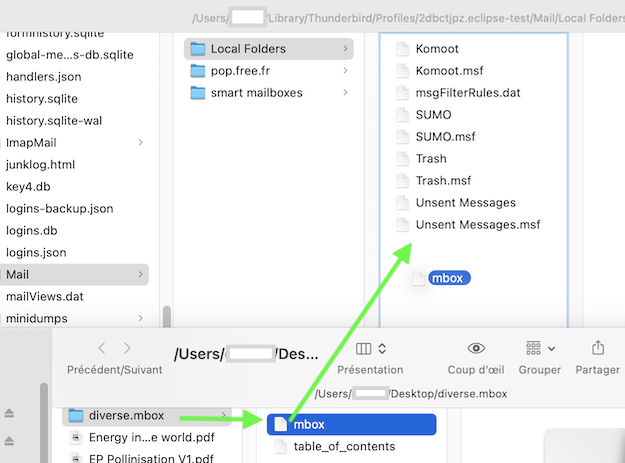The width and height of the screenshot is (625, 463).
Task: Go forward with the Suivant arrow
Action: [x=127, y=348]
